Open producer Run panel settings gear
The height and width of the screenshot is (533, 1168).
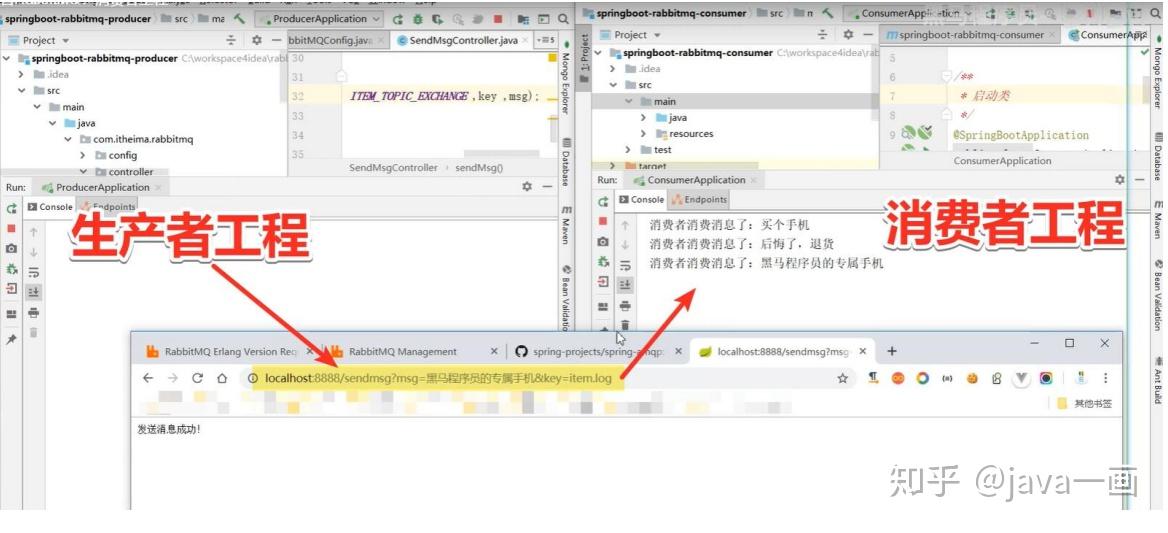527,187
